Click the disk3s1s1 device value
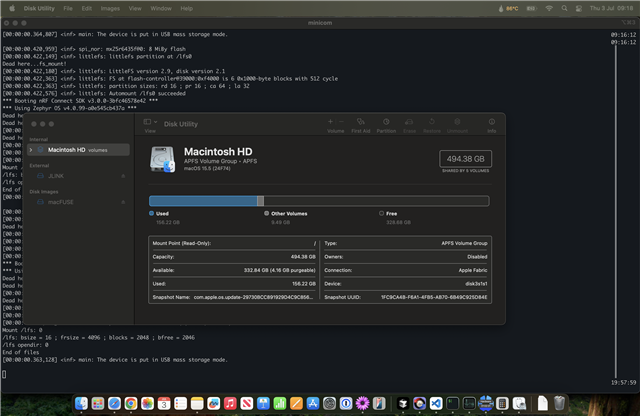Viewport: 640px width, 416px height. [x=476, y=284]
